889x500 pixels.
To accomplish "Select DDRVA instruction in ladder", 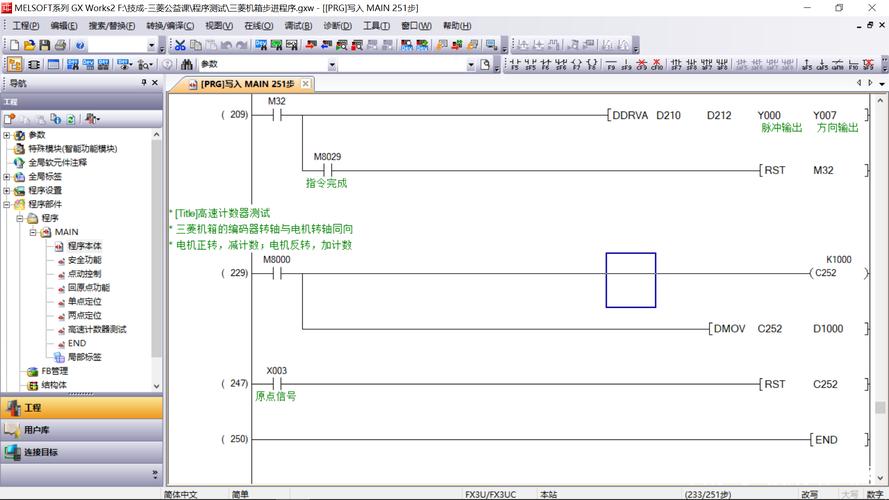I will 630,115.
